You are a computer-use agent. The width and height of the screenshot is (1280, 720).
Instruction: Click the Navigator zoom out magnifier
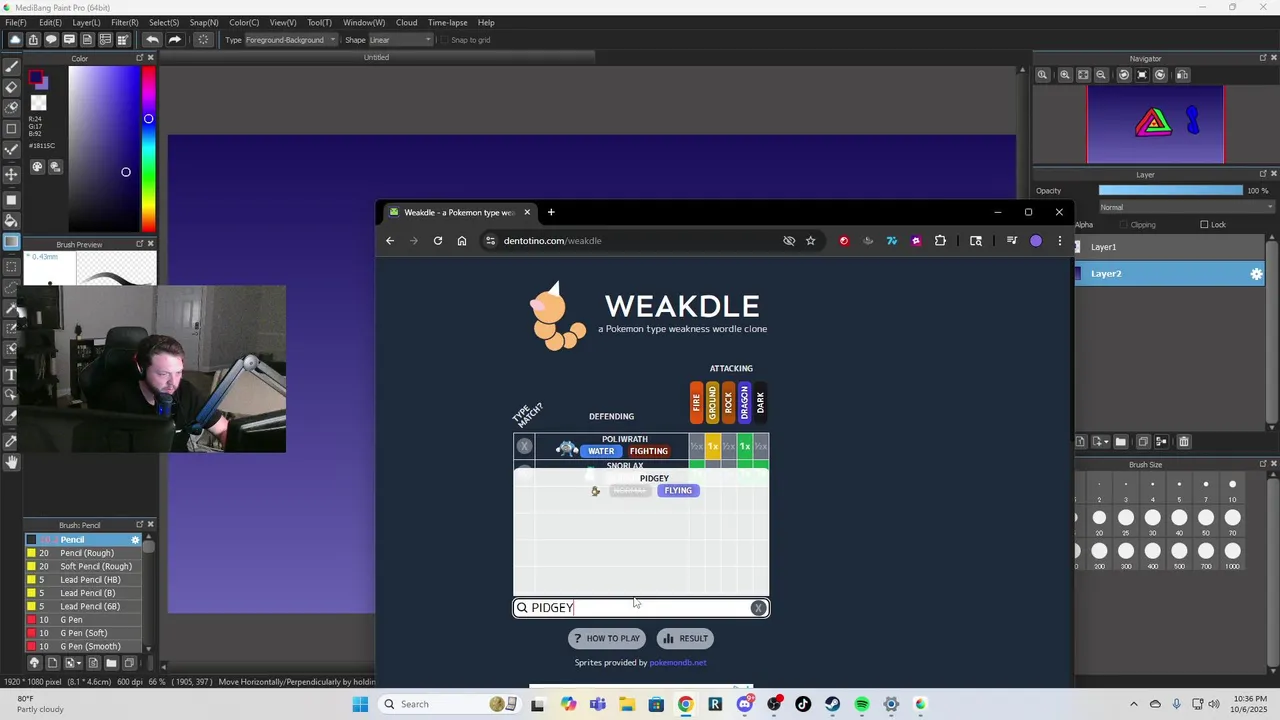click(1101, 75)
